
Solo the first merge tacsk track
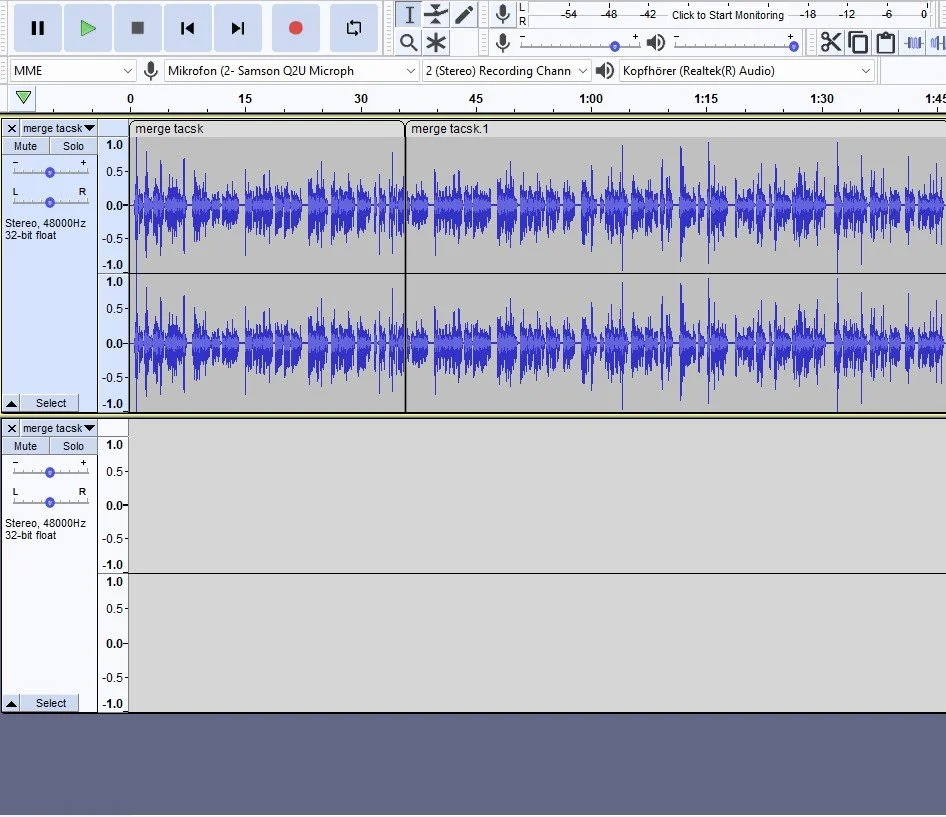pos(73,146)
